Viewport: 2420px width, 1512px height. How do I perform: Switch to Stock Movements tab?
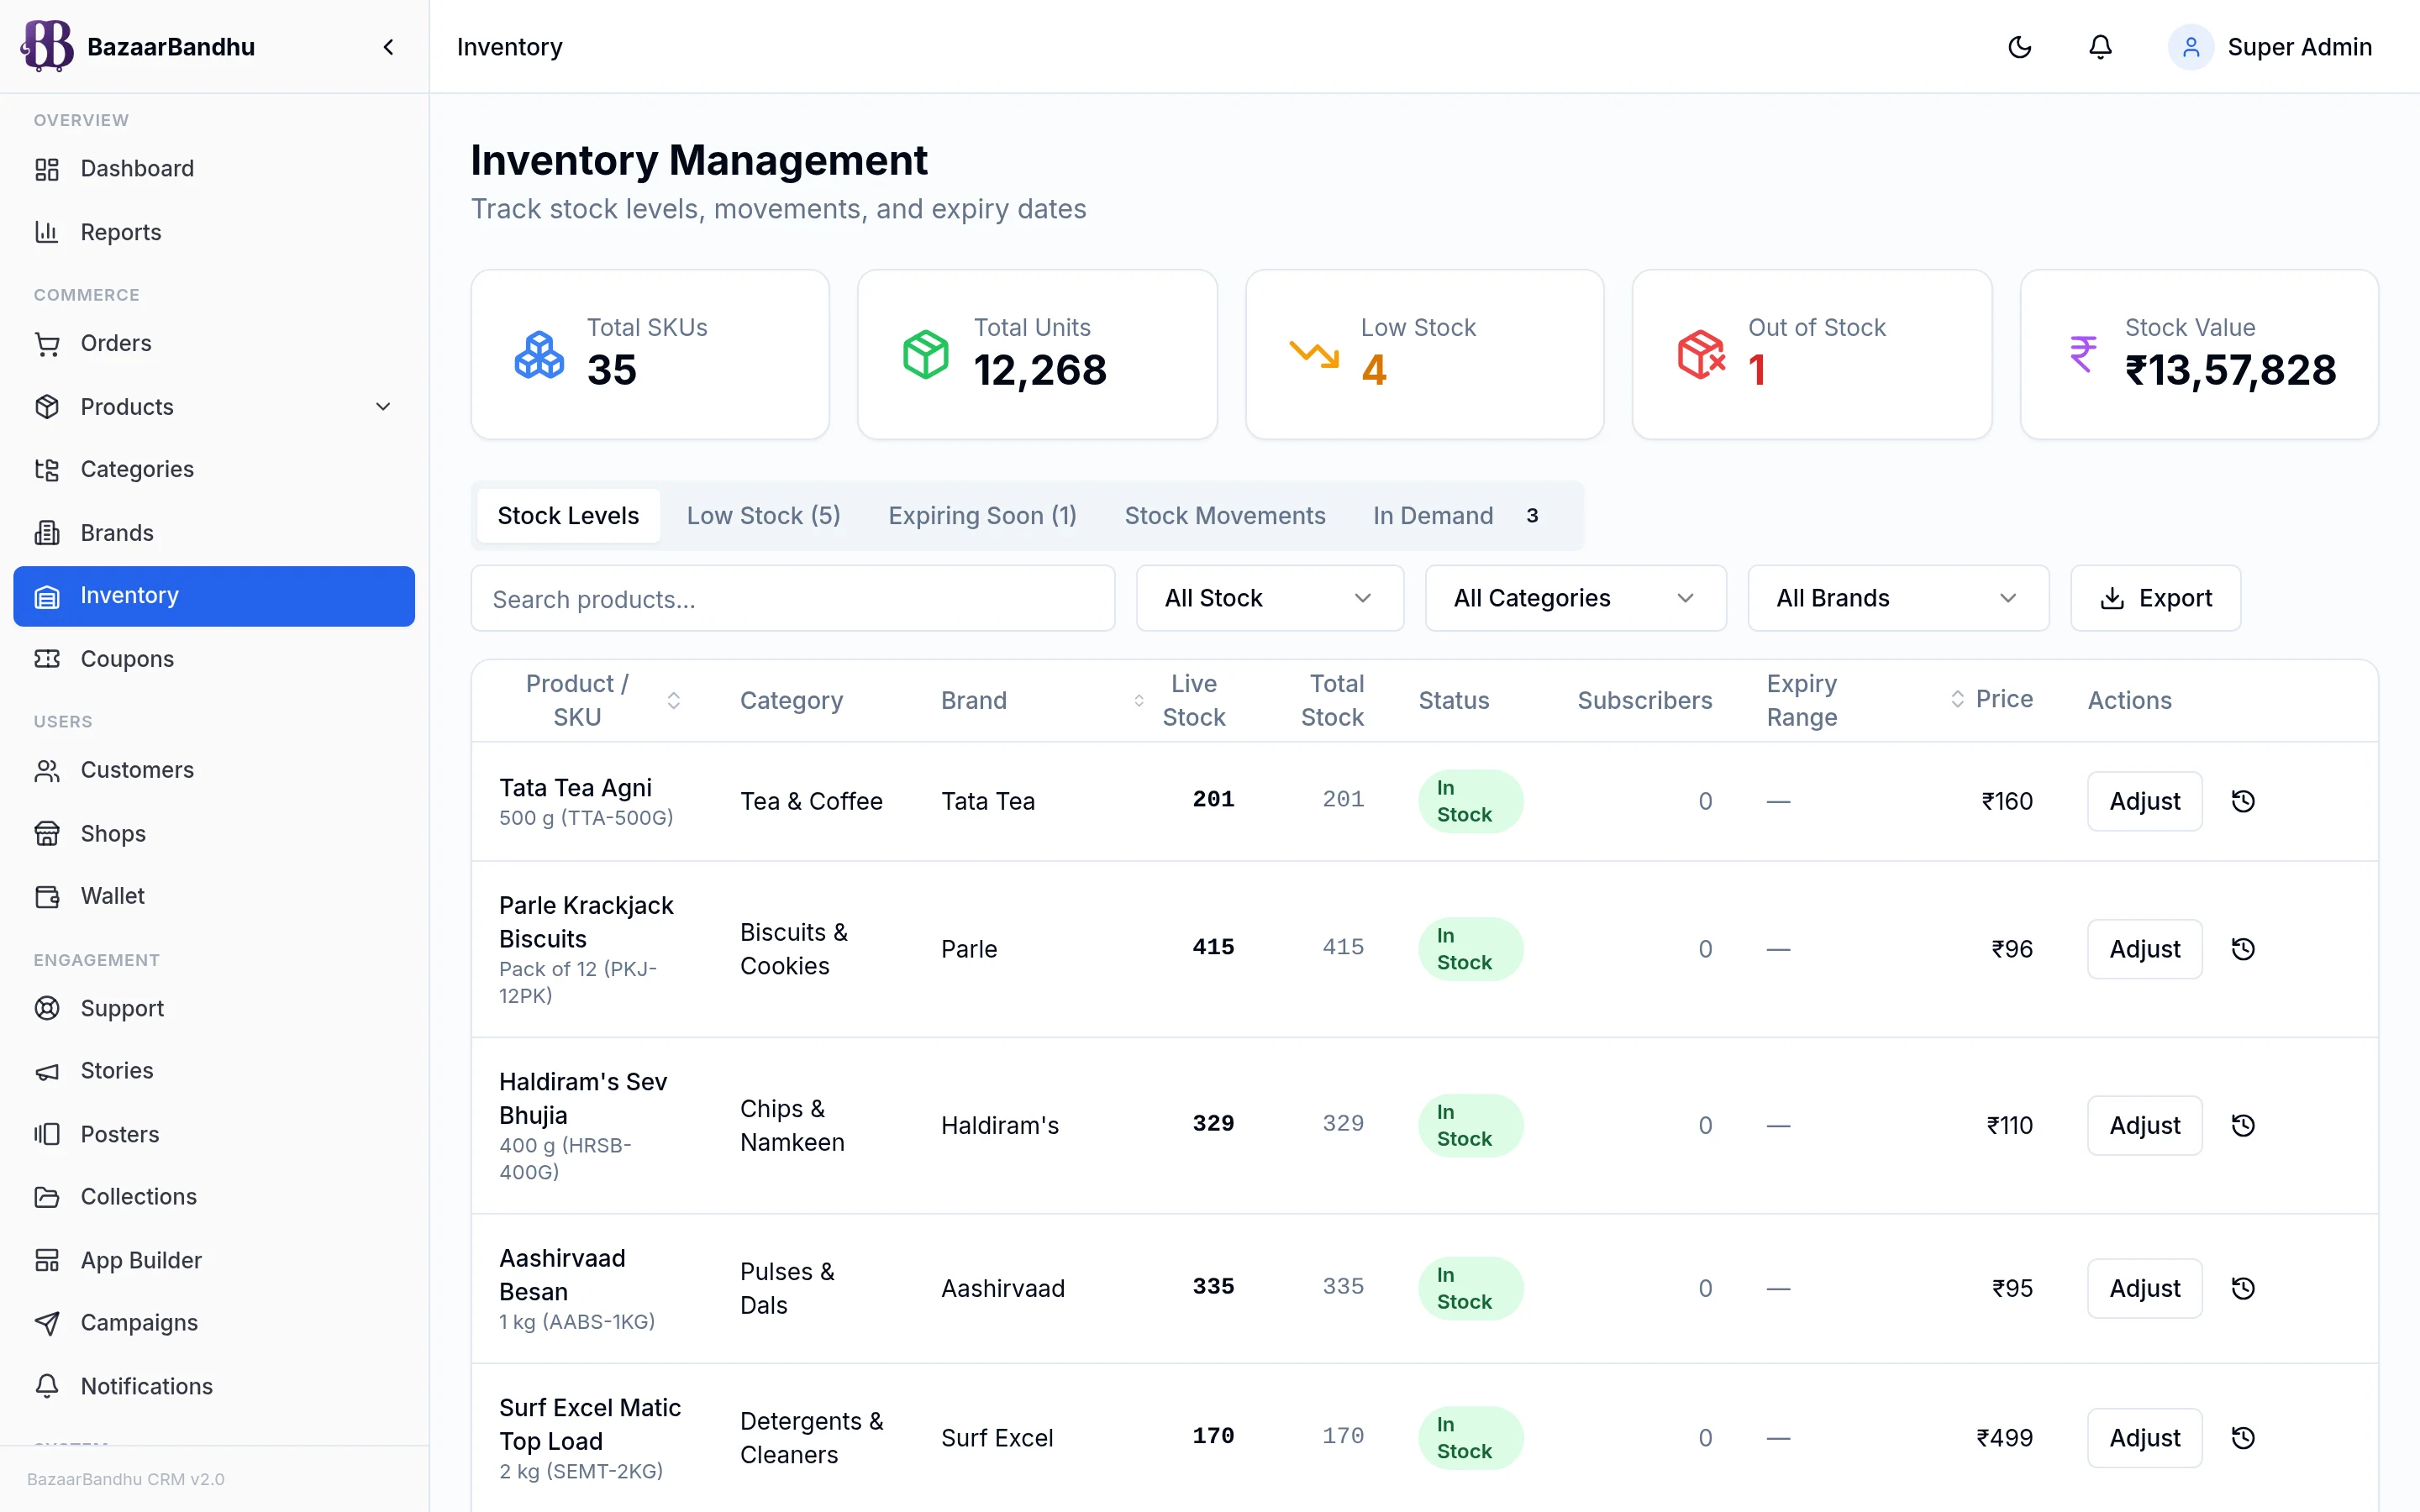pyautogui.click(x=1225, y=516)
